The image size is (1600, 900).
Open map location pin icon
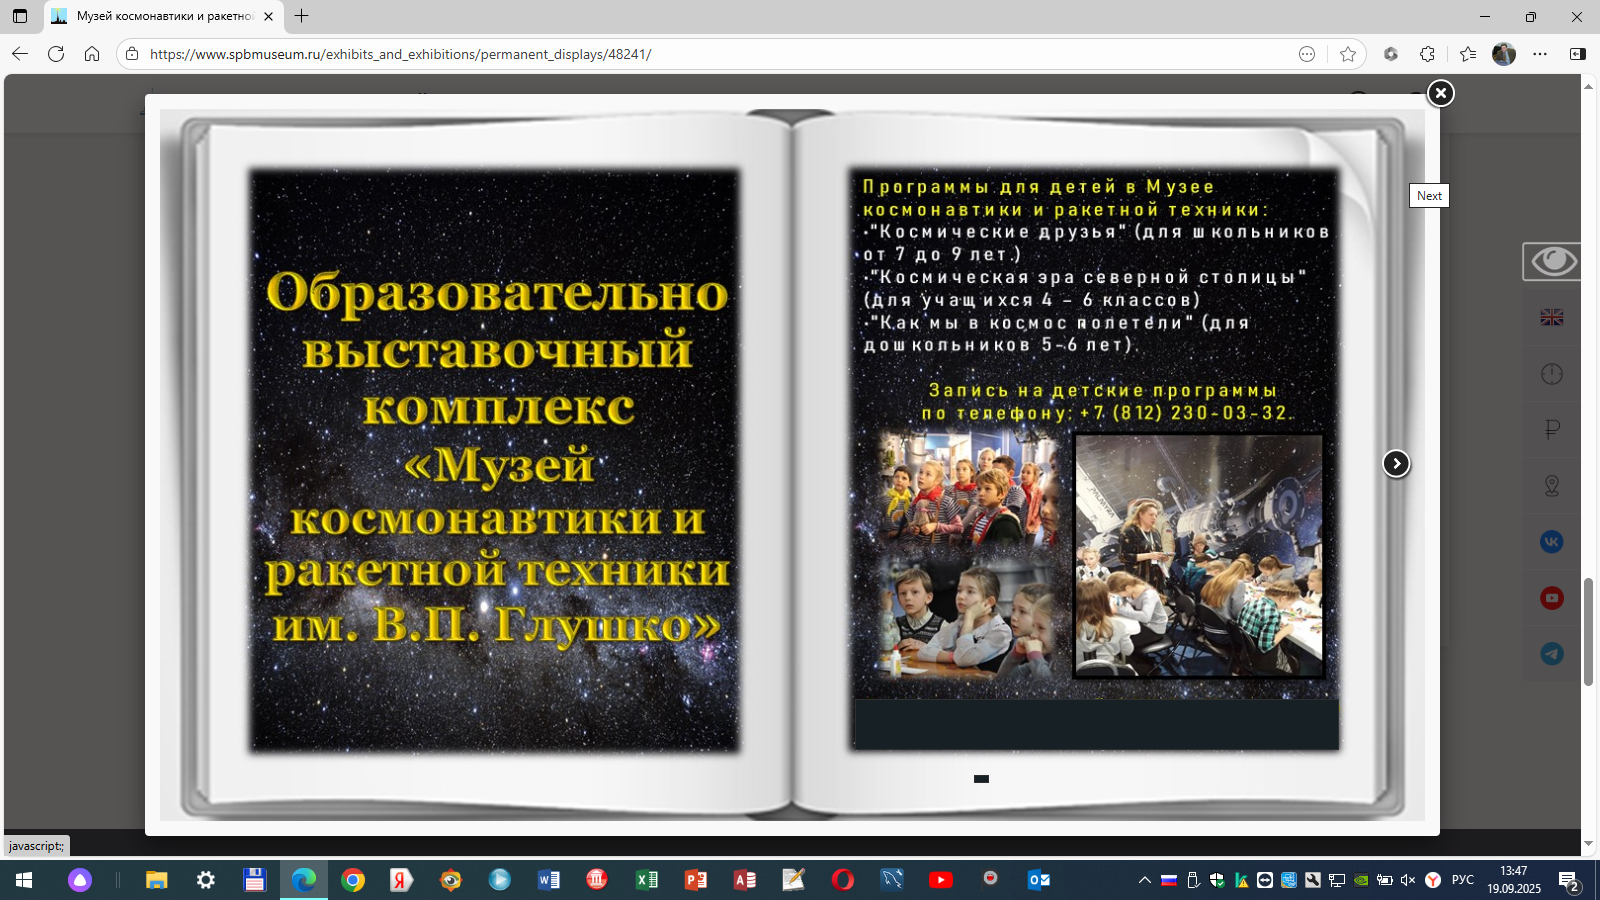click(x=1552, y=486)
